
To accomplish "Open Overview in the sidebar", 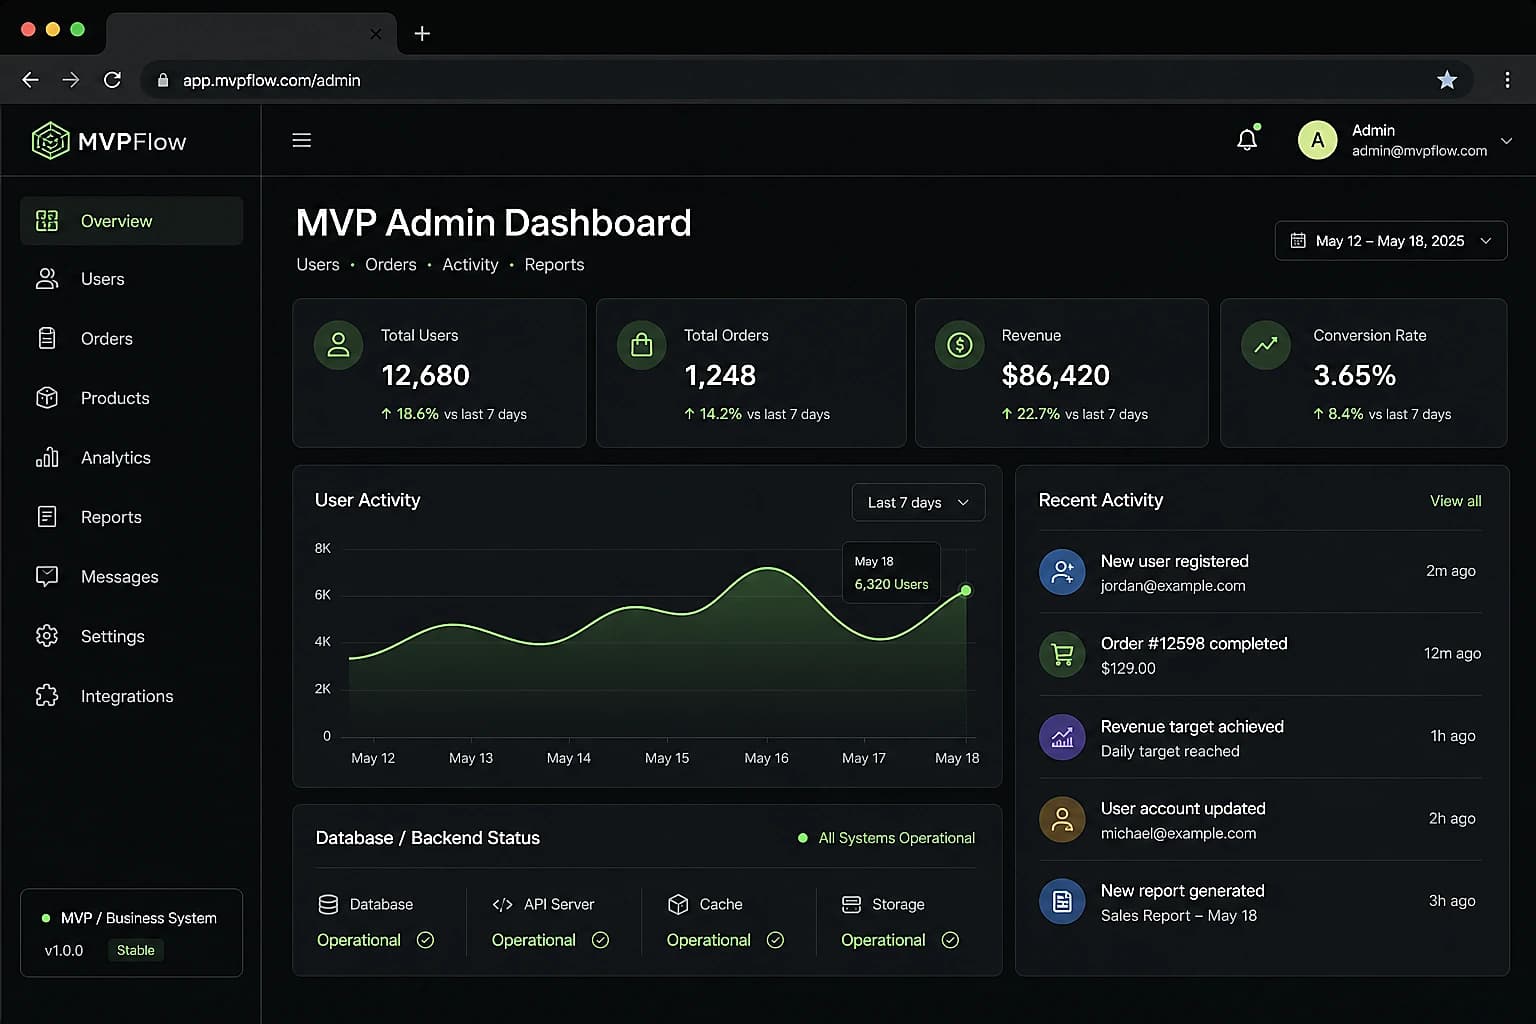I will [131, 221].
